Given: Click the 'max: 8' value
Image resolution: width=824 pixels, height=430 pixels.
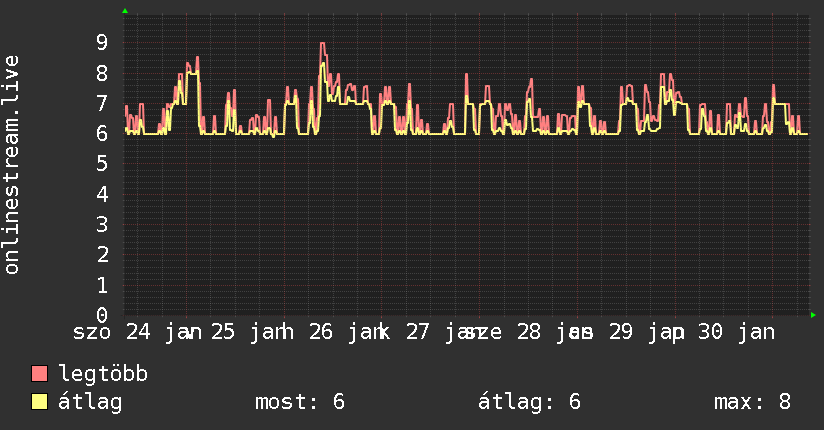Looking at the screenshot, I should (x=753, y=402).
